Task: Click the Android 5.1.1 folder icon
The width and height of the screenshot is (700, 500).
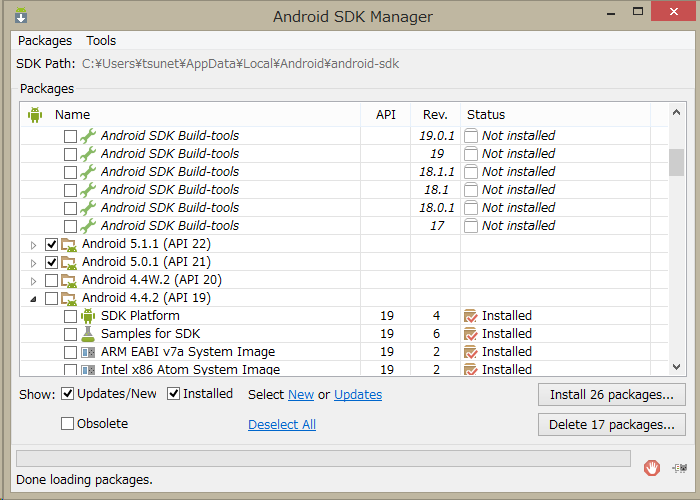Action: [69, 244]
